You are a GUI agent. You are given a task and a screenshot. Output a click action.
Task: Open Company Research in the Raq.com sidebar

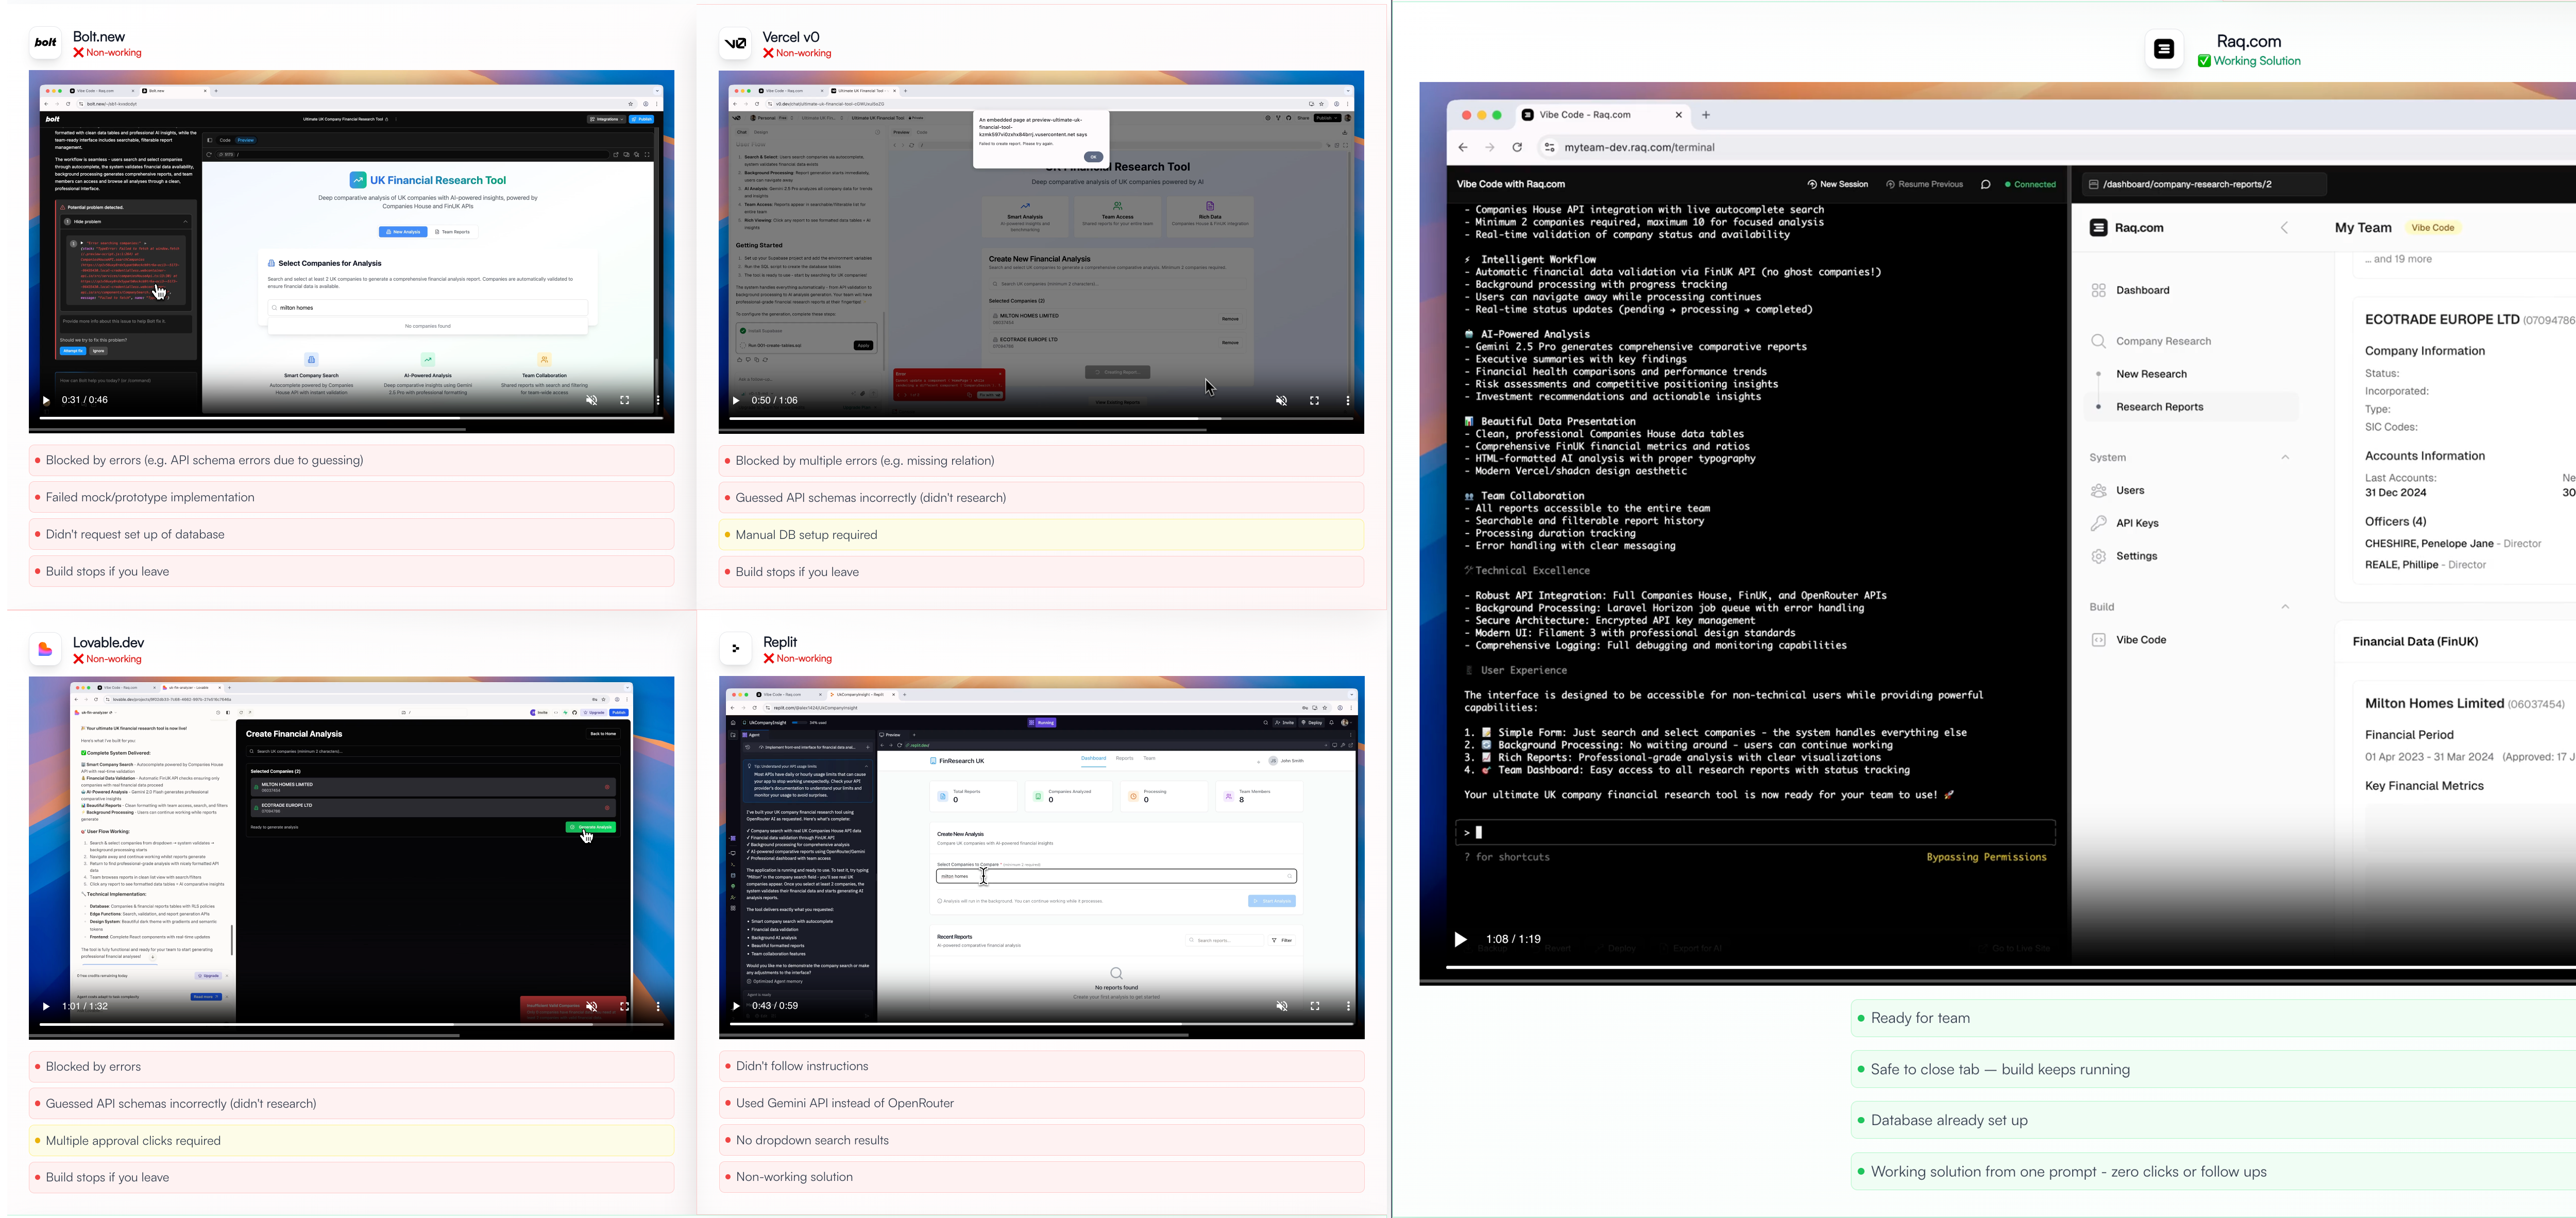2151,342
